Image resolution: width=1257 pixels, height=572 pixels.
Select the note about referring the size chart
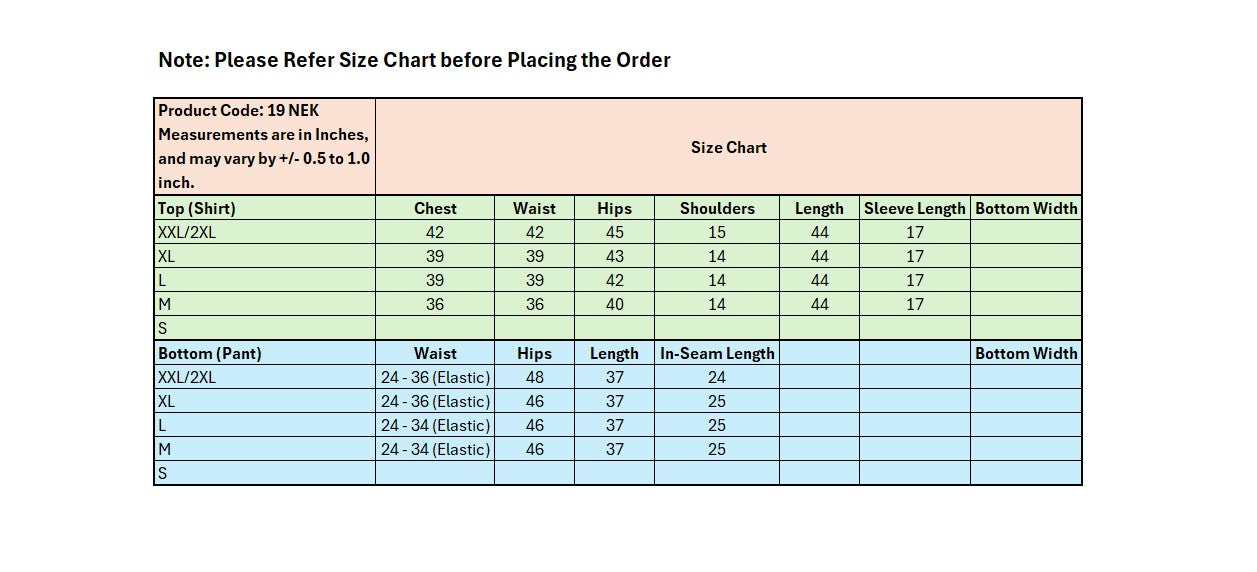coord(414,60)
